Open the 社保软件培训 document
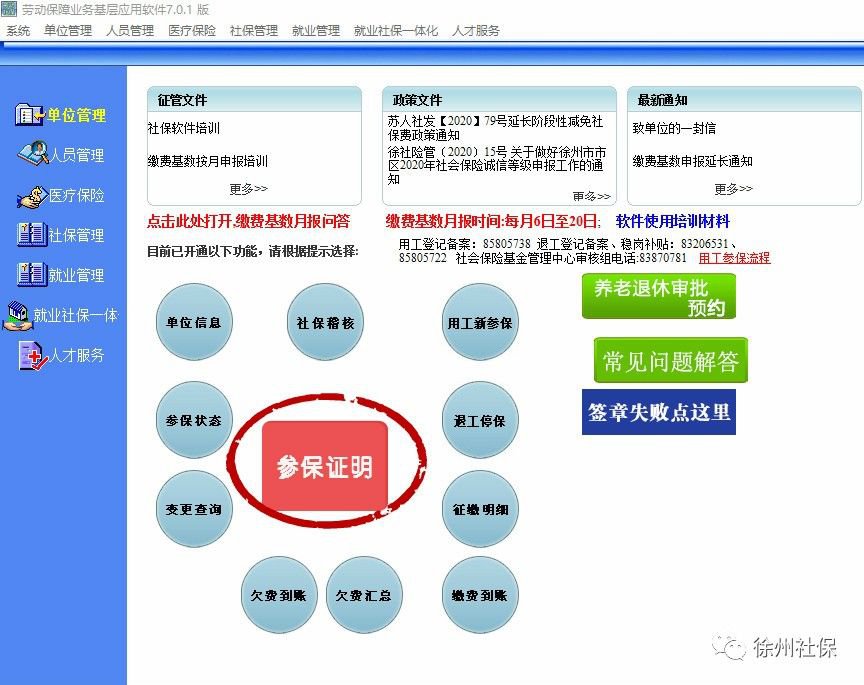This screenshot has width=864, height=685. click(184, 128)
